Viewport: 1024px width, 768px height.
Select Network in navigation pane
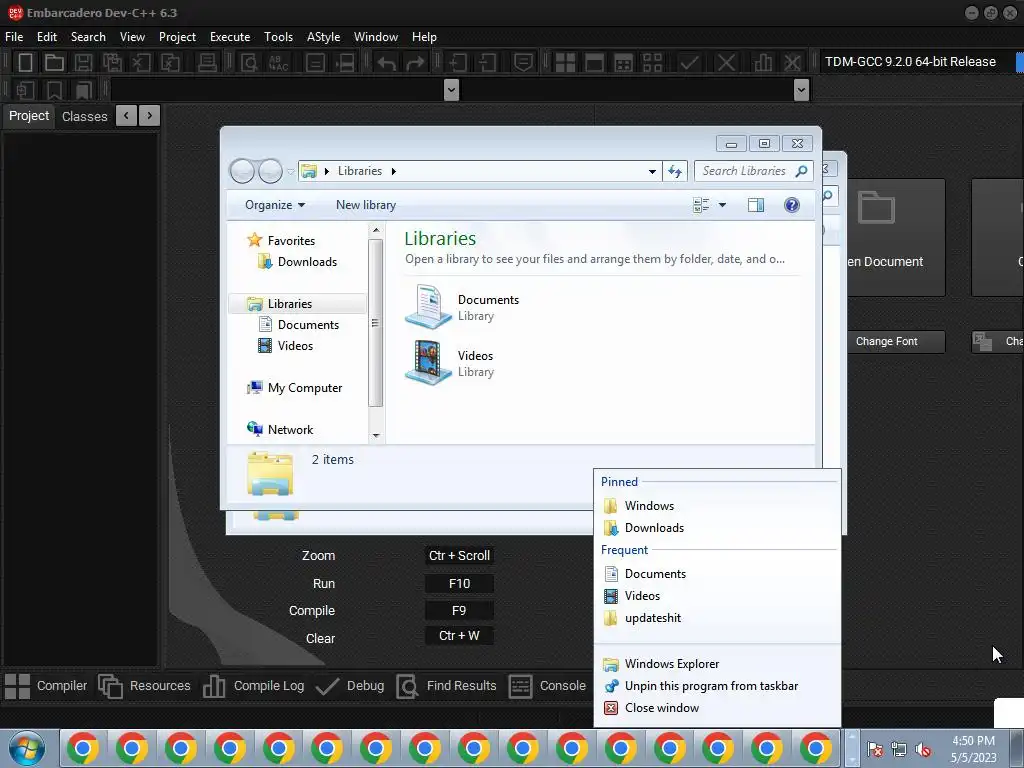(x=280, y=430)
